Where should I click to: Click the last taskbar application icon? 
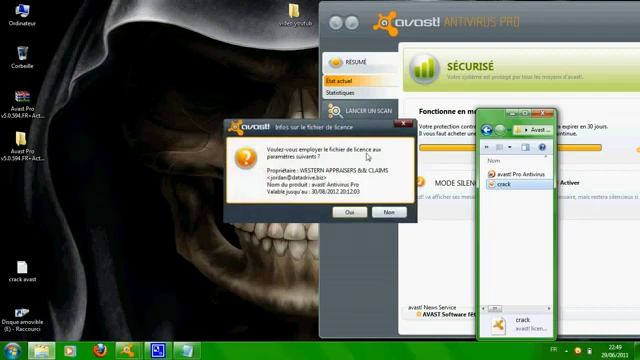point(187,351)
